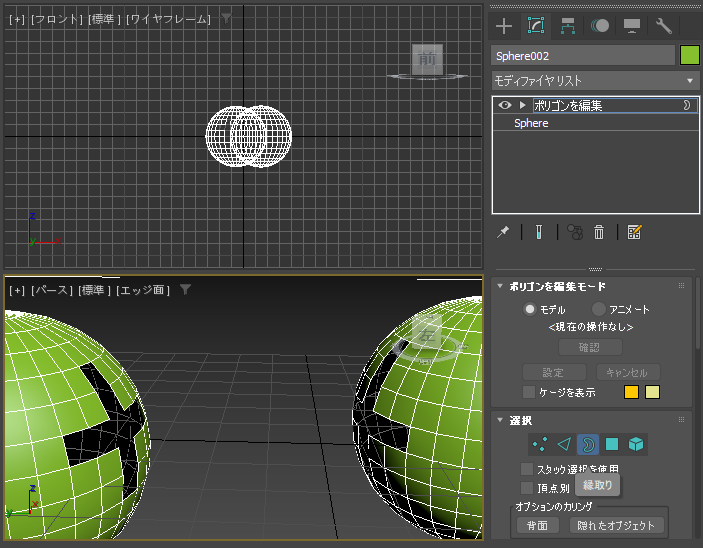Image resolution: width=703 pixels, height=548 pixels.
Task: Open the Motion panel tab
Action: pyautogui.click(x=599, y=26)
